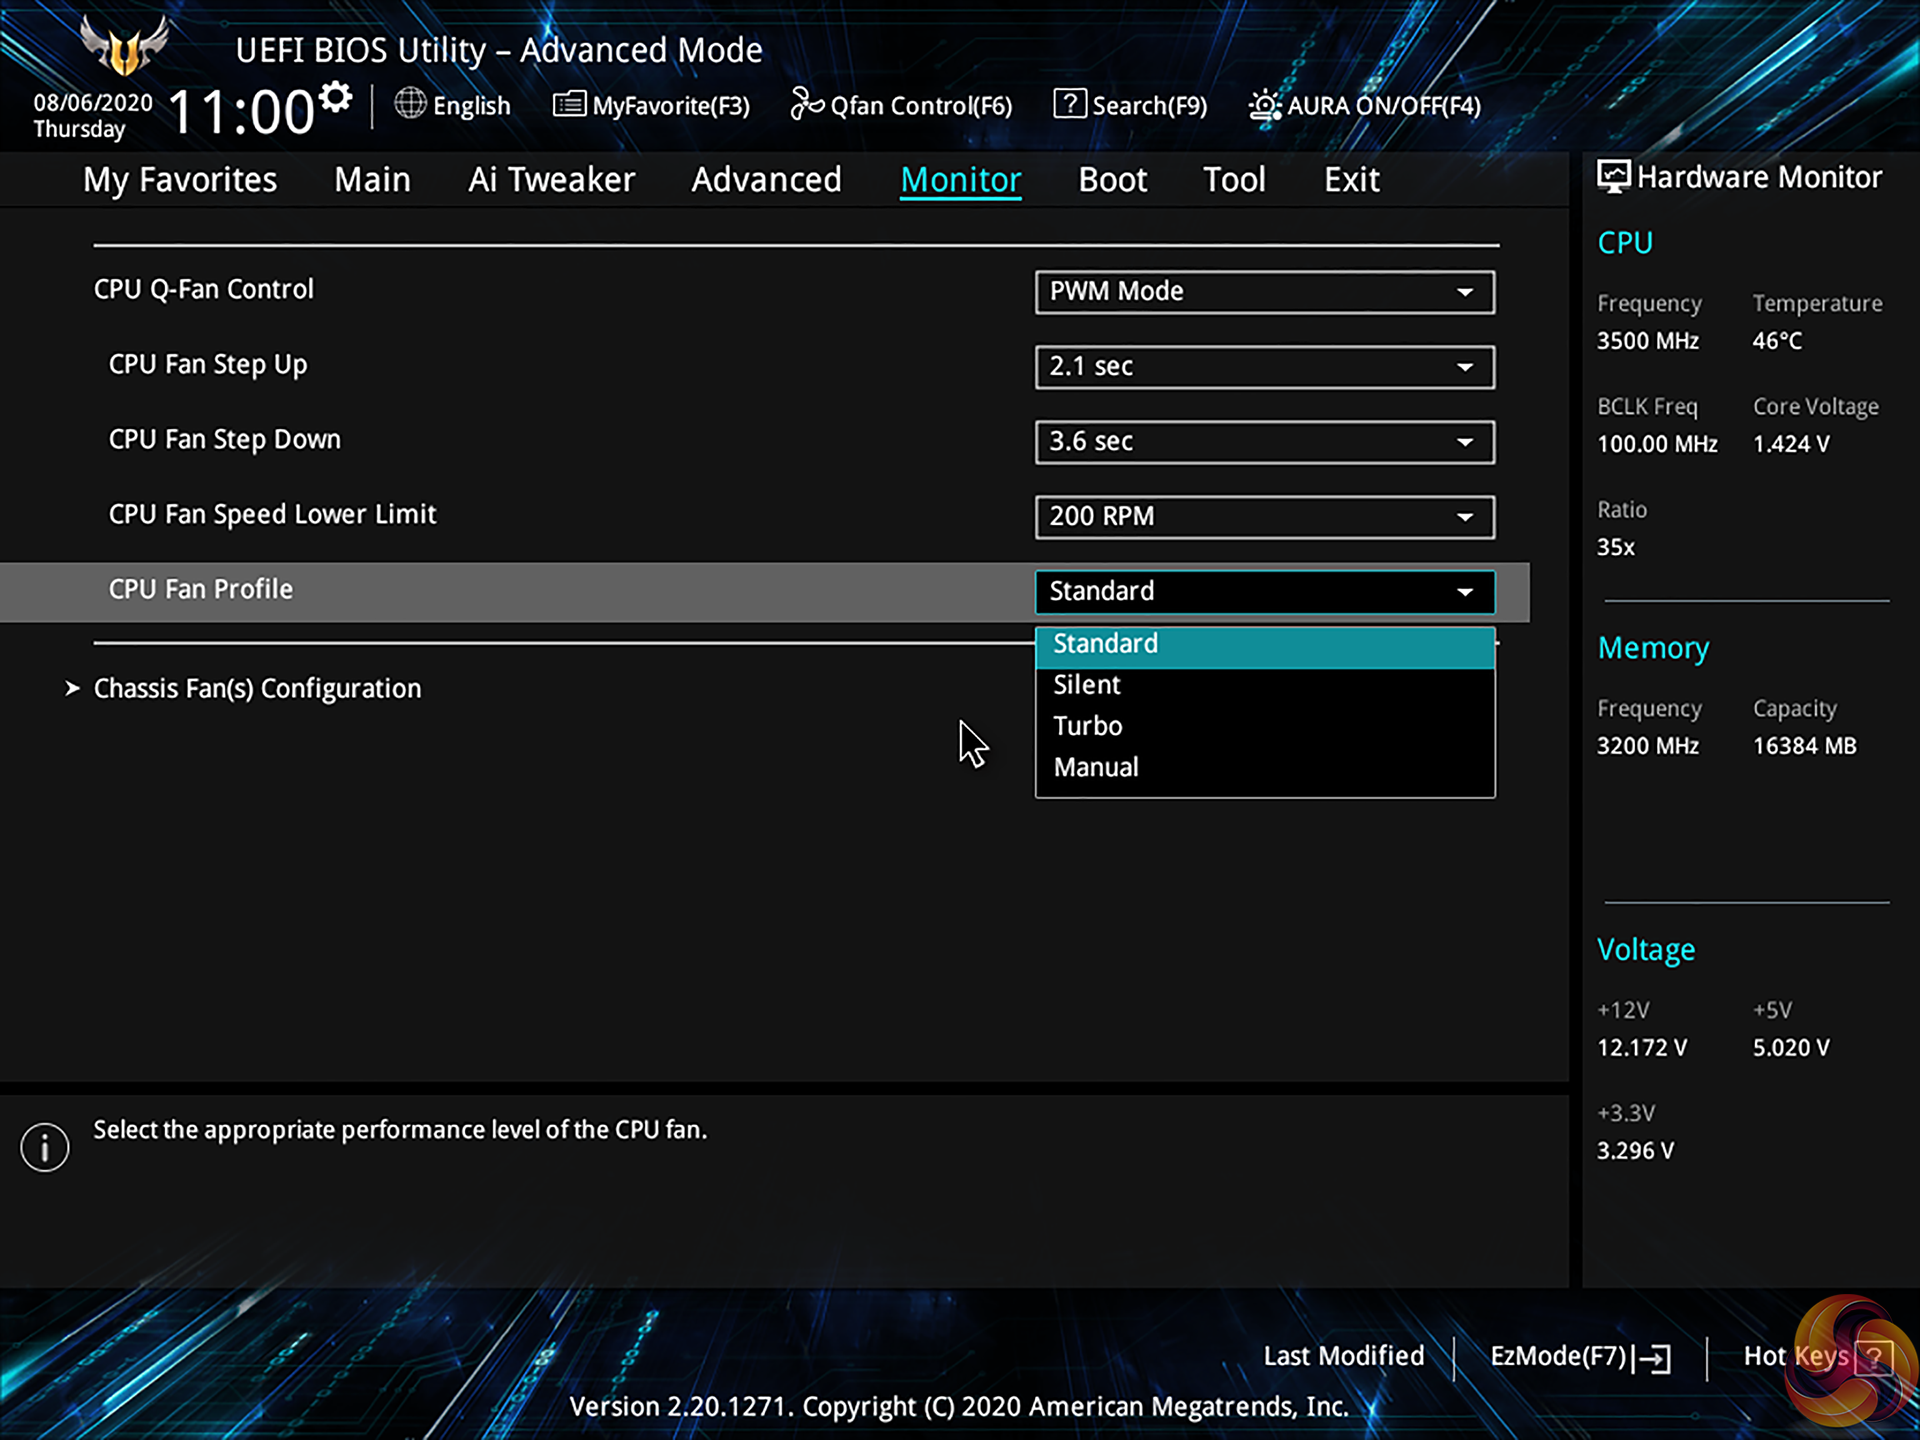This screenshot has width=1920, height=1440.
Task: Click the Hot Keys question mark icon
Action: 1873,1357
